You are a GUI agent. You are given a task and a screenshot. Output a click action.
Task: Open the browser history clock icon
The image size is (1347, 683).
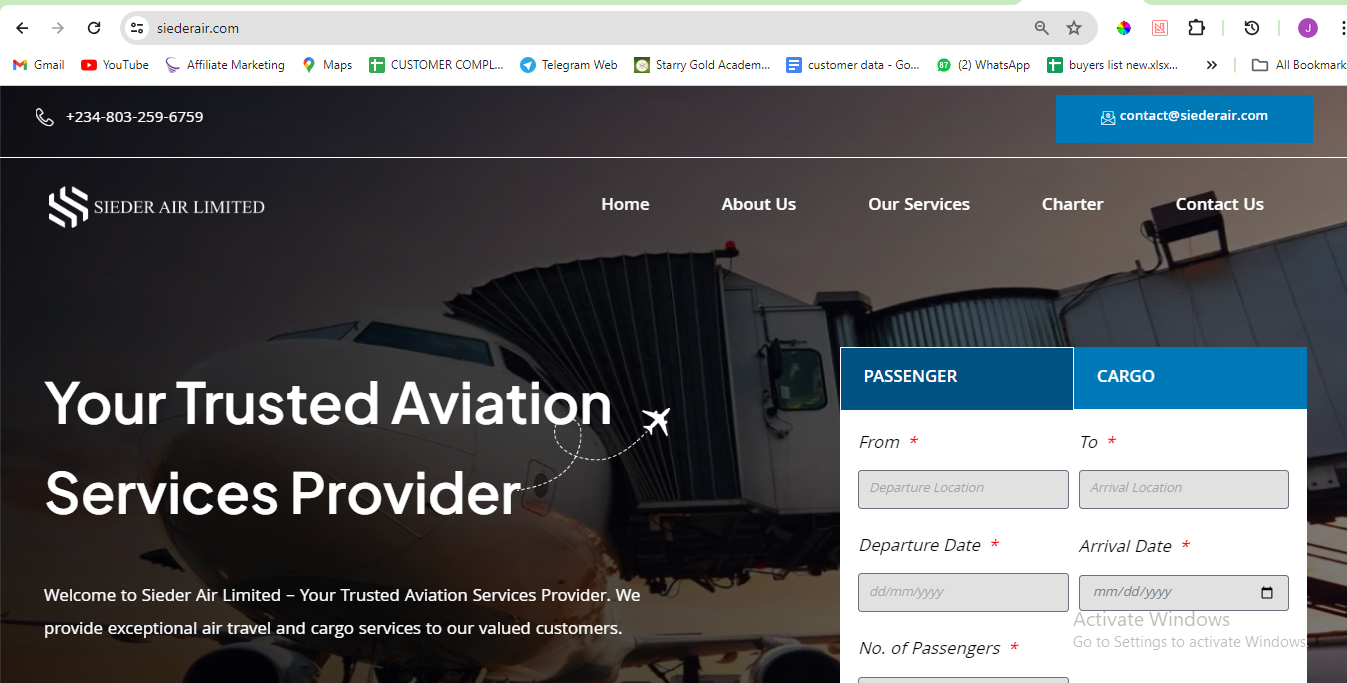coord(1251,28)
